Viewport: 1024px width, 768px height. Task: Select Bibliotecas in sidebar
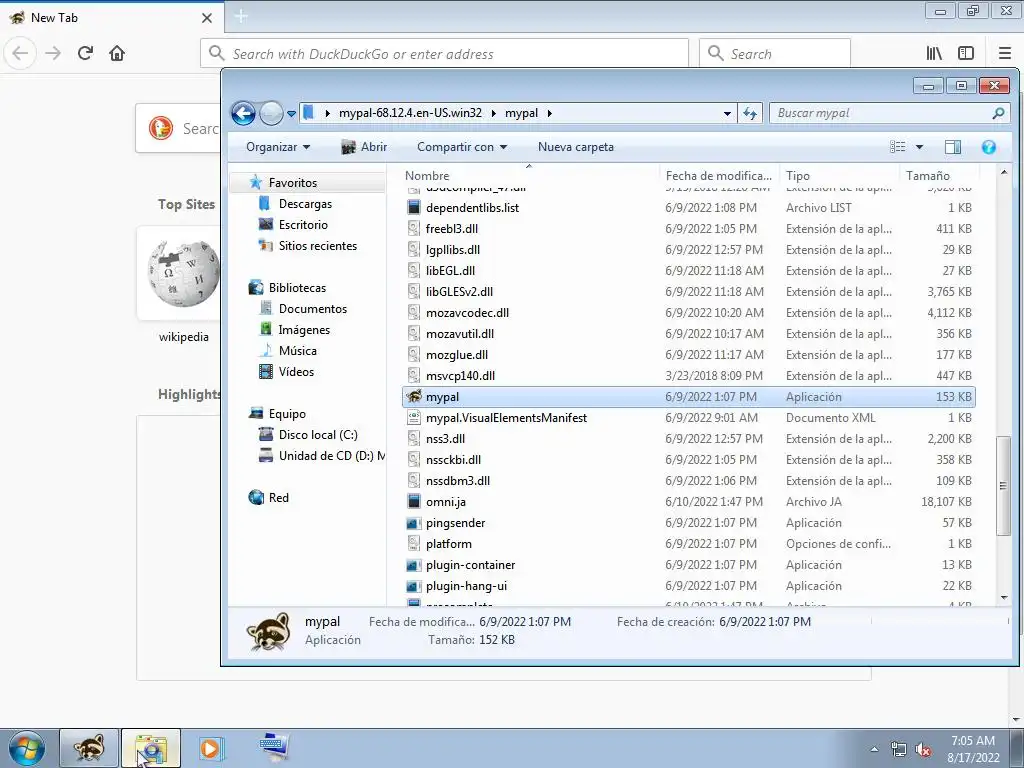(297, 288)
